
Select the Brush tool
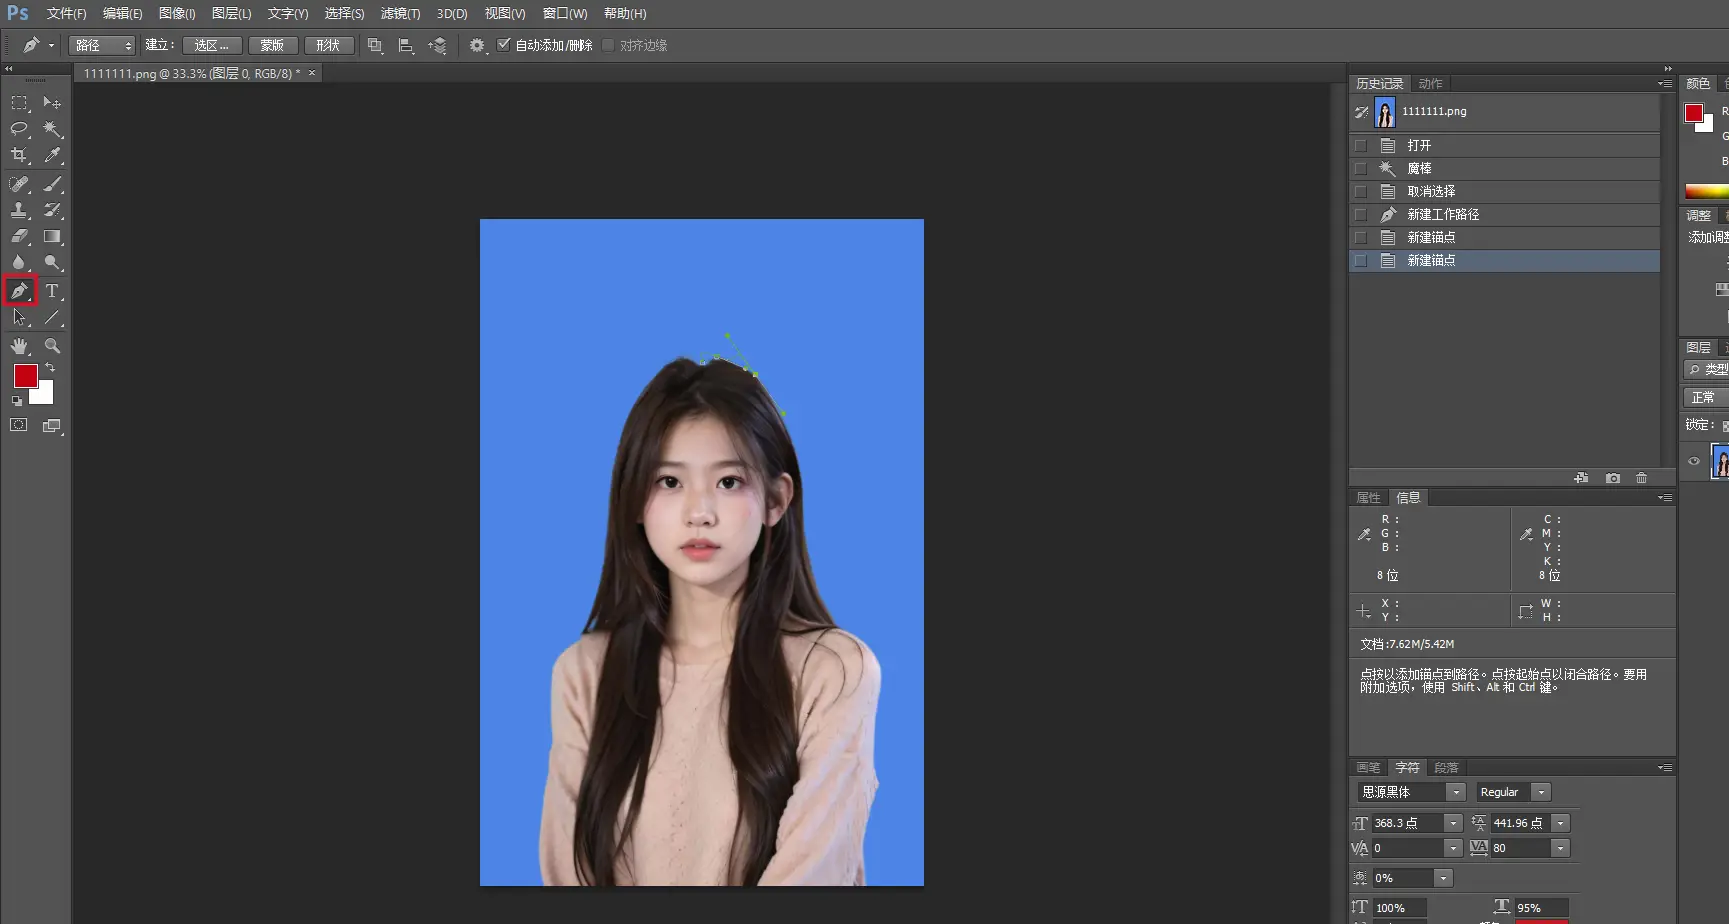coord(52,184)
